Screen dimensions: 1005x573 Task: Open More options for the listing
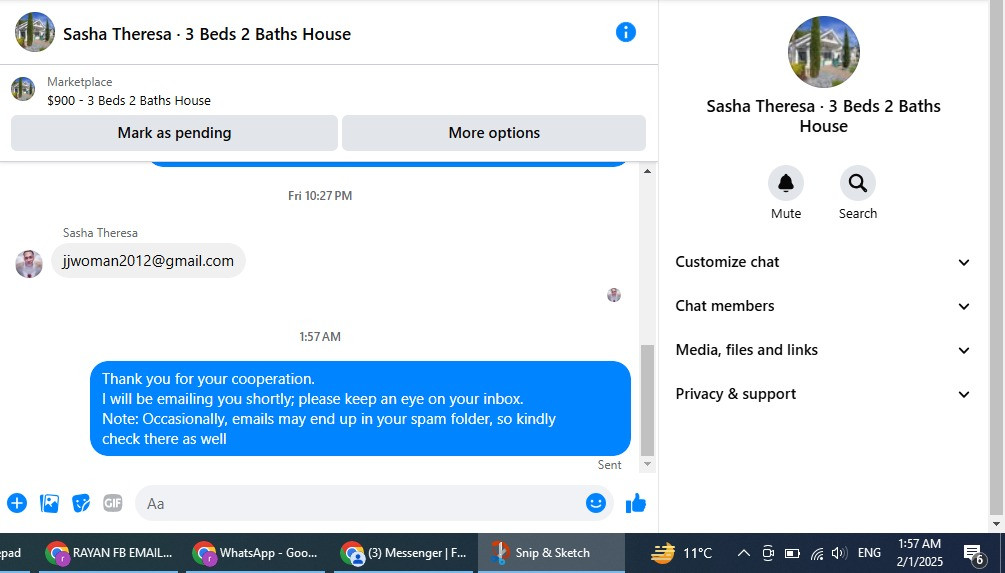494,133
